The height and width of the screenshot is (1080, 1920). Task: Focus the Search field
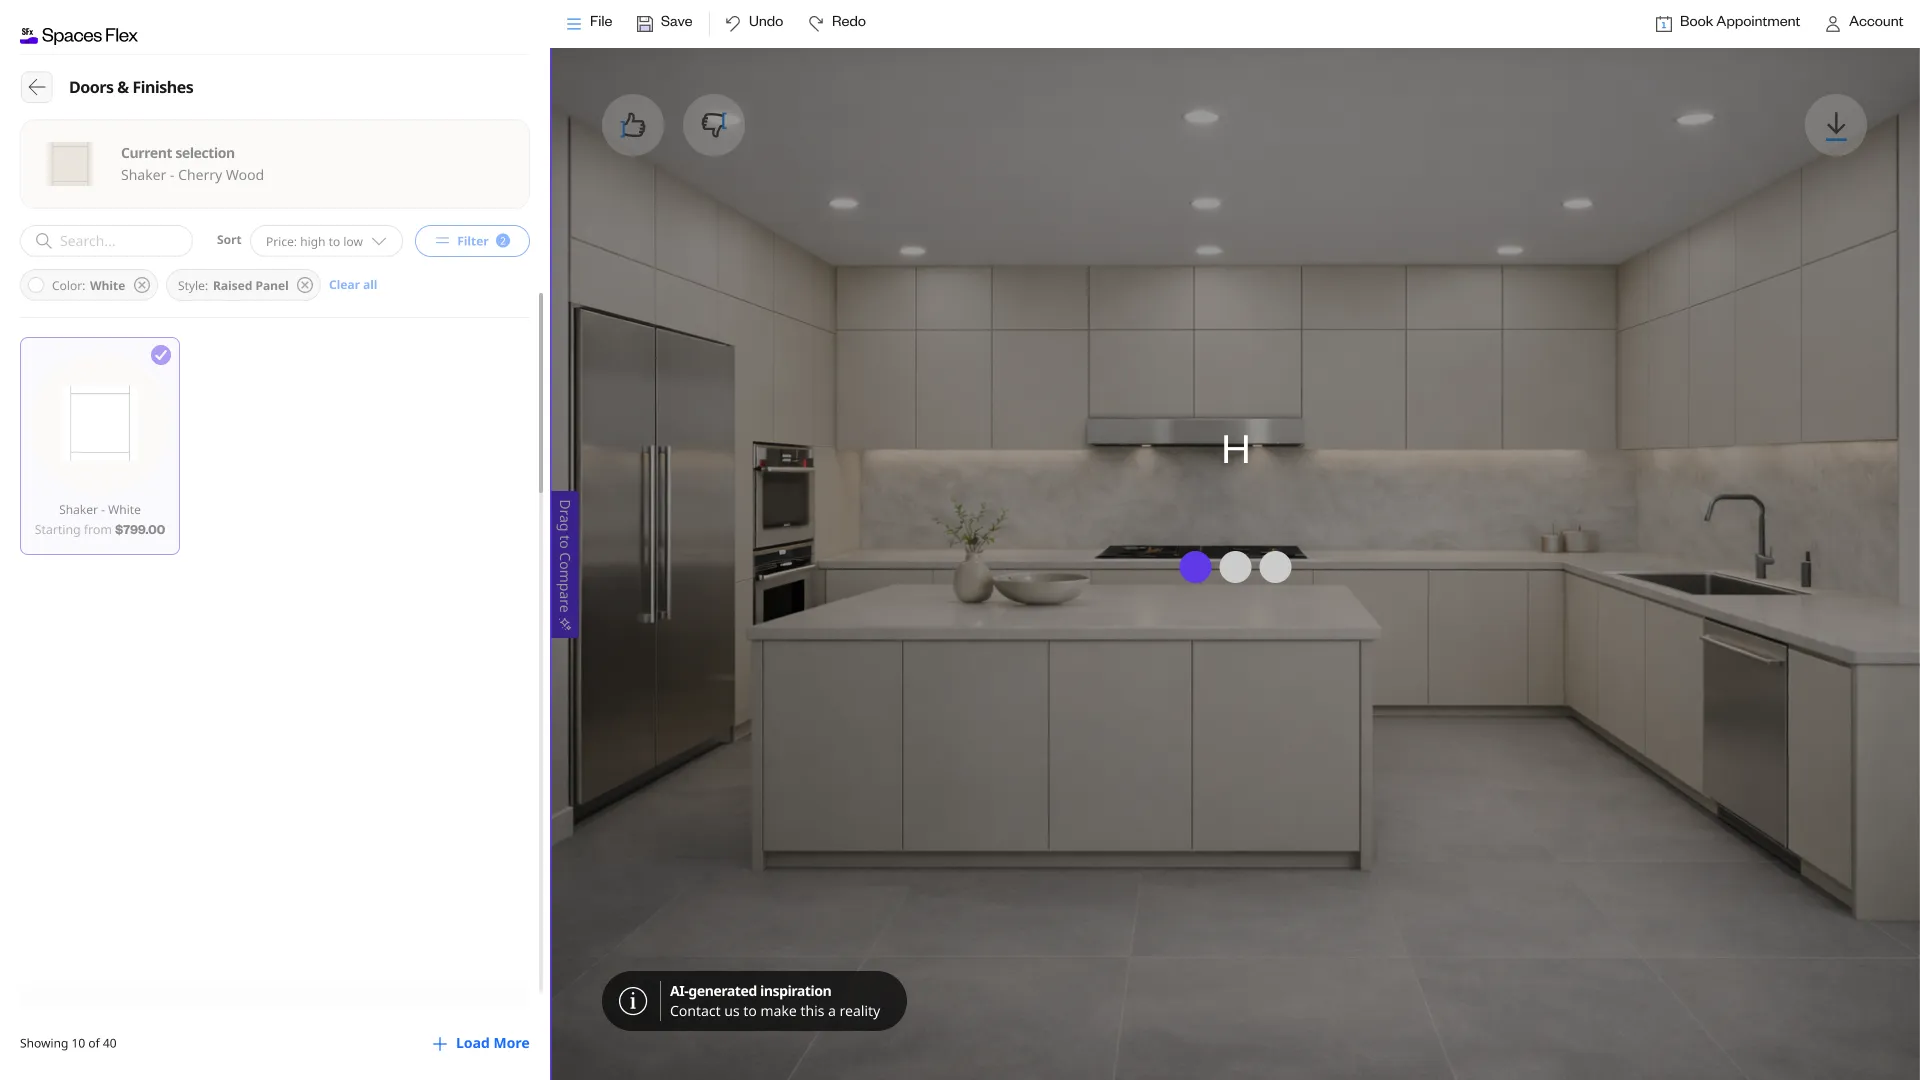coord(106,241)
